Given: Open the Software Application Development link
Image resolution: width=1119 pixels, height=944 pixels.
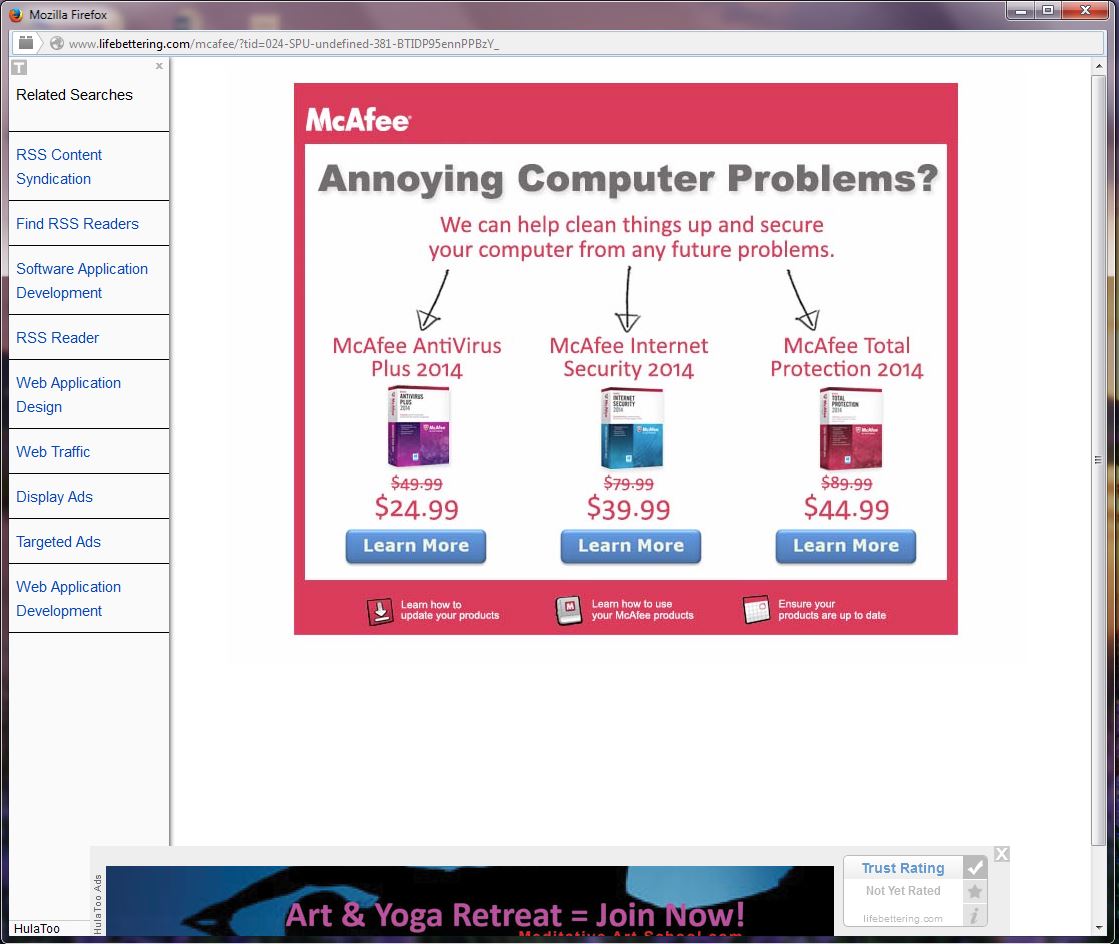Looking at the screenshot, I should pos(82,281).
